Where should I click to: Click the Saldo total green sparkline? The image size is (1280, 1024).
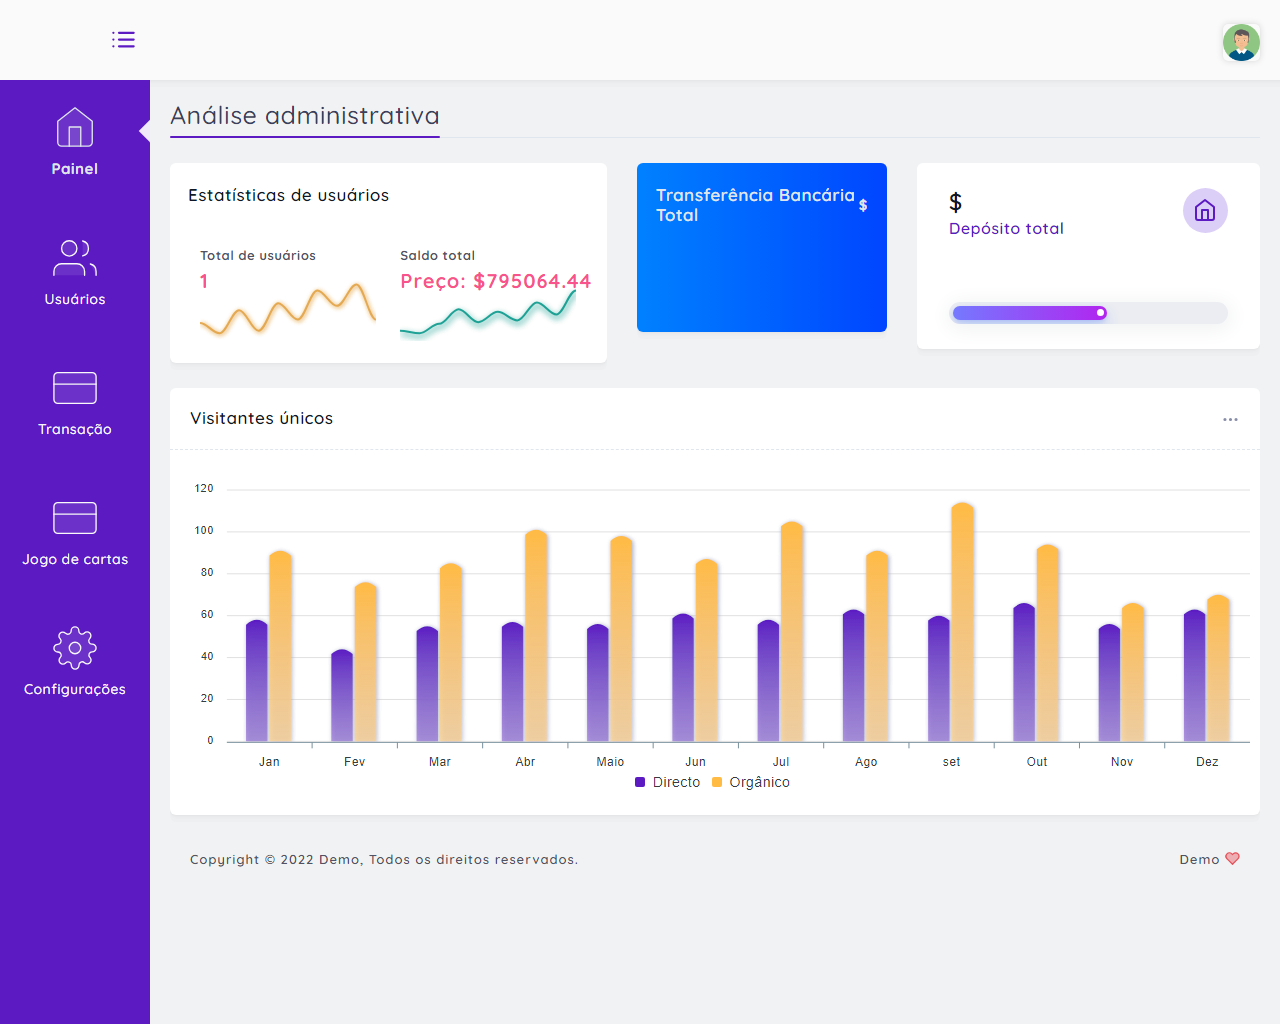(x=488, y=314)
